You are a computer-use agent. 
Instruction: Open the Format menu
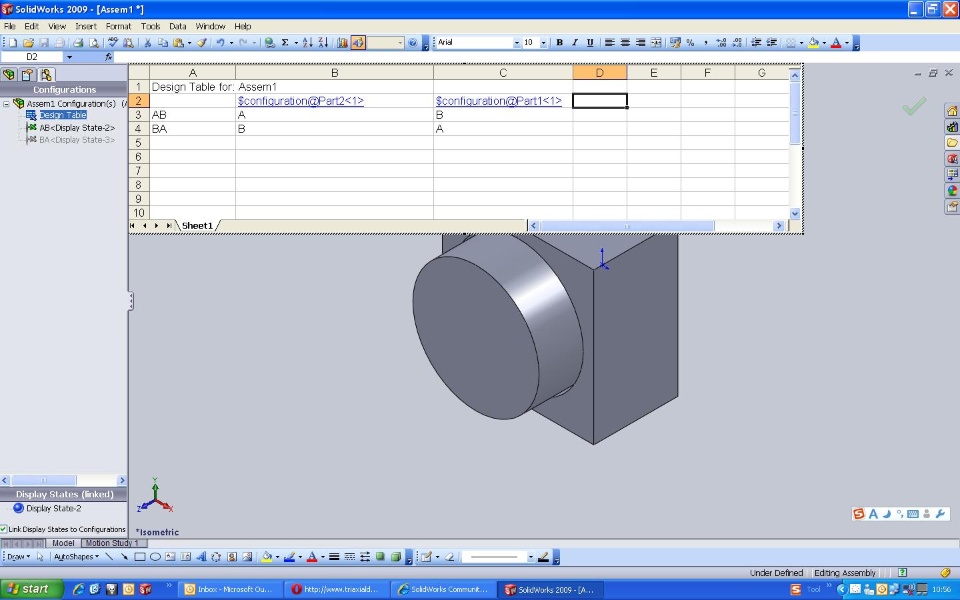point(118,26)
